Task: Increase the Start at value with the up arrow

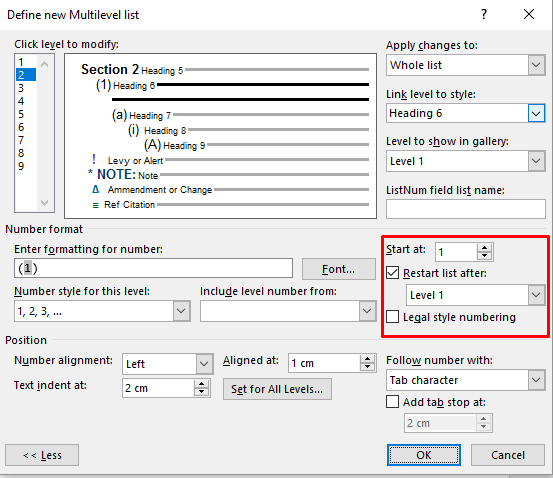Action: 485,248
